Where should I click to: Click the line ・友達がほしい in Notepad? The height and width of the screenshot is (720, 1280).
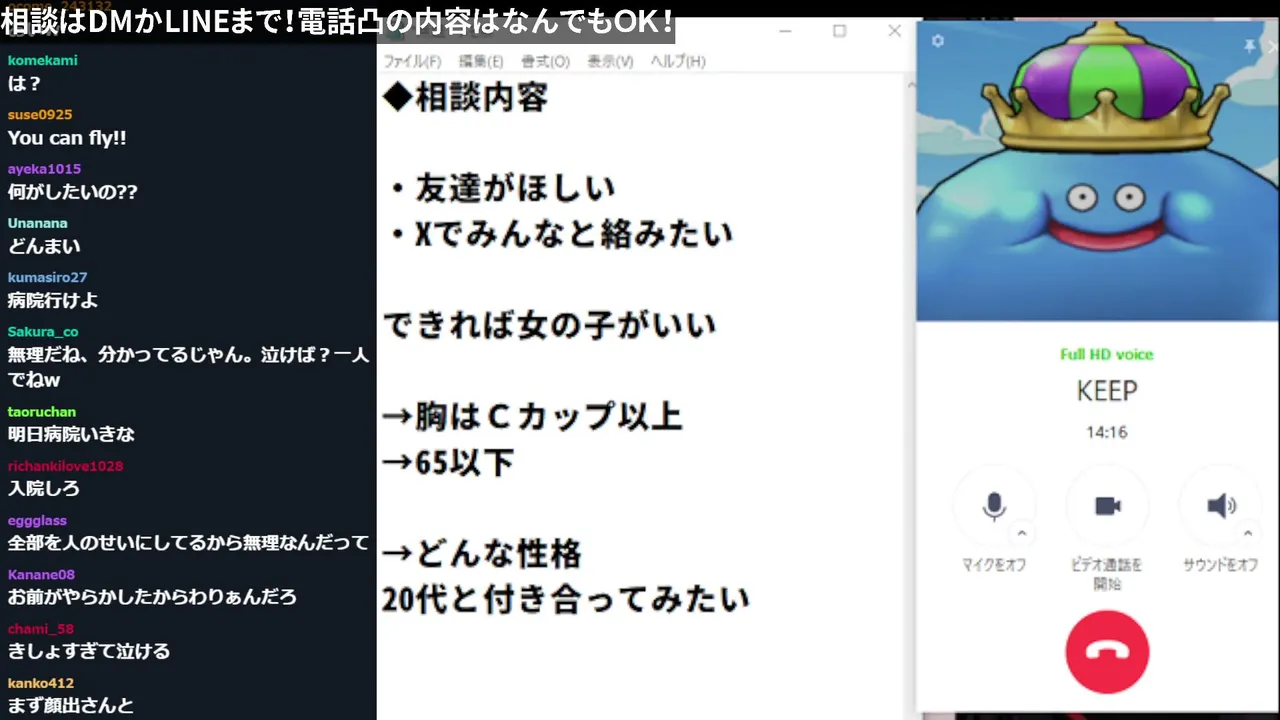point(500,187)
